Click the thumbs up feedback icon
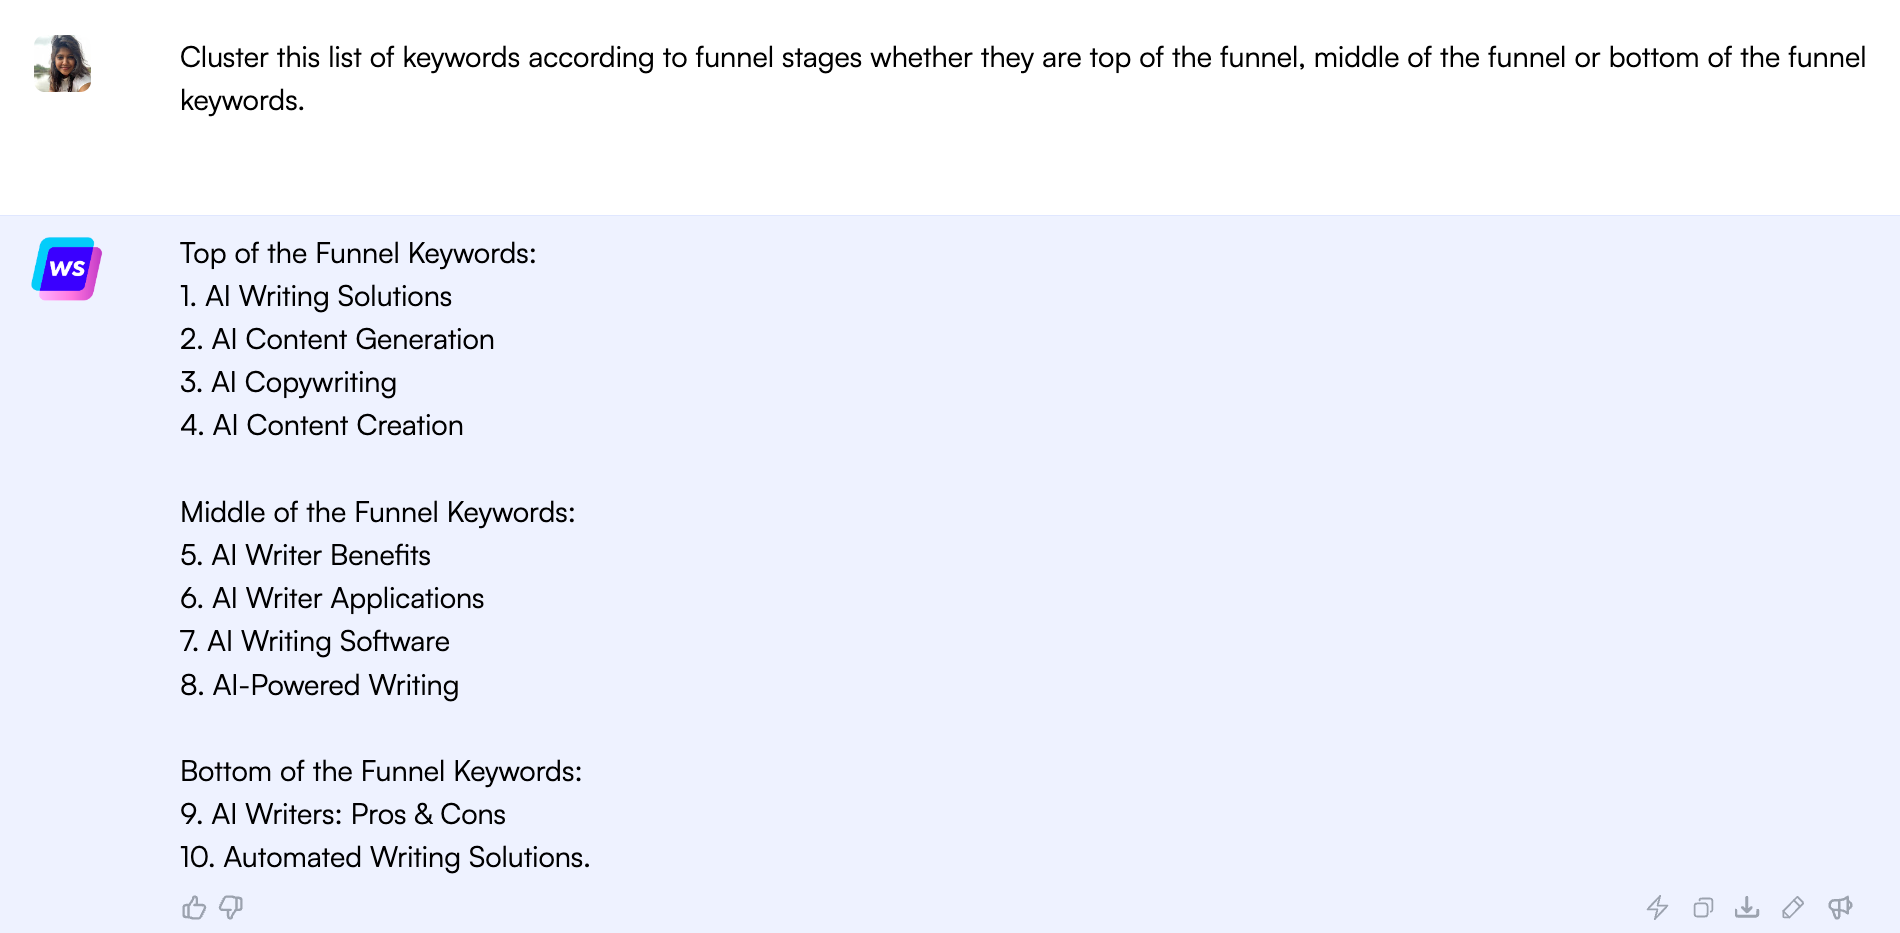Viewport: 1900px width, 933px height. coord(194,908)
